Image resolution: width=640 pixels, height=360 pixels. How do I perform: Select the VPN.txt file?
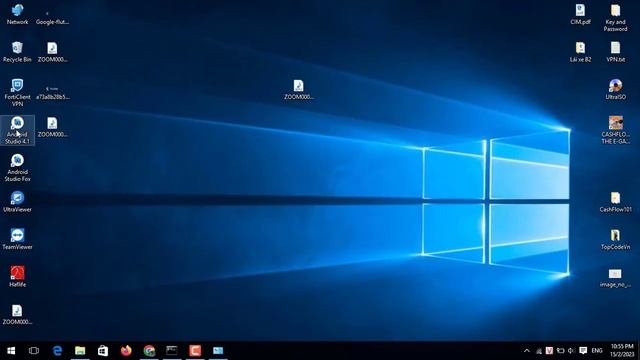(x=615, y=52)
